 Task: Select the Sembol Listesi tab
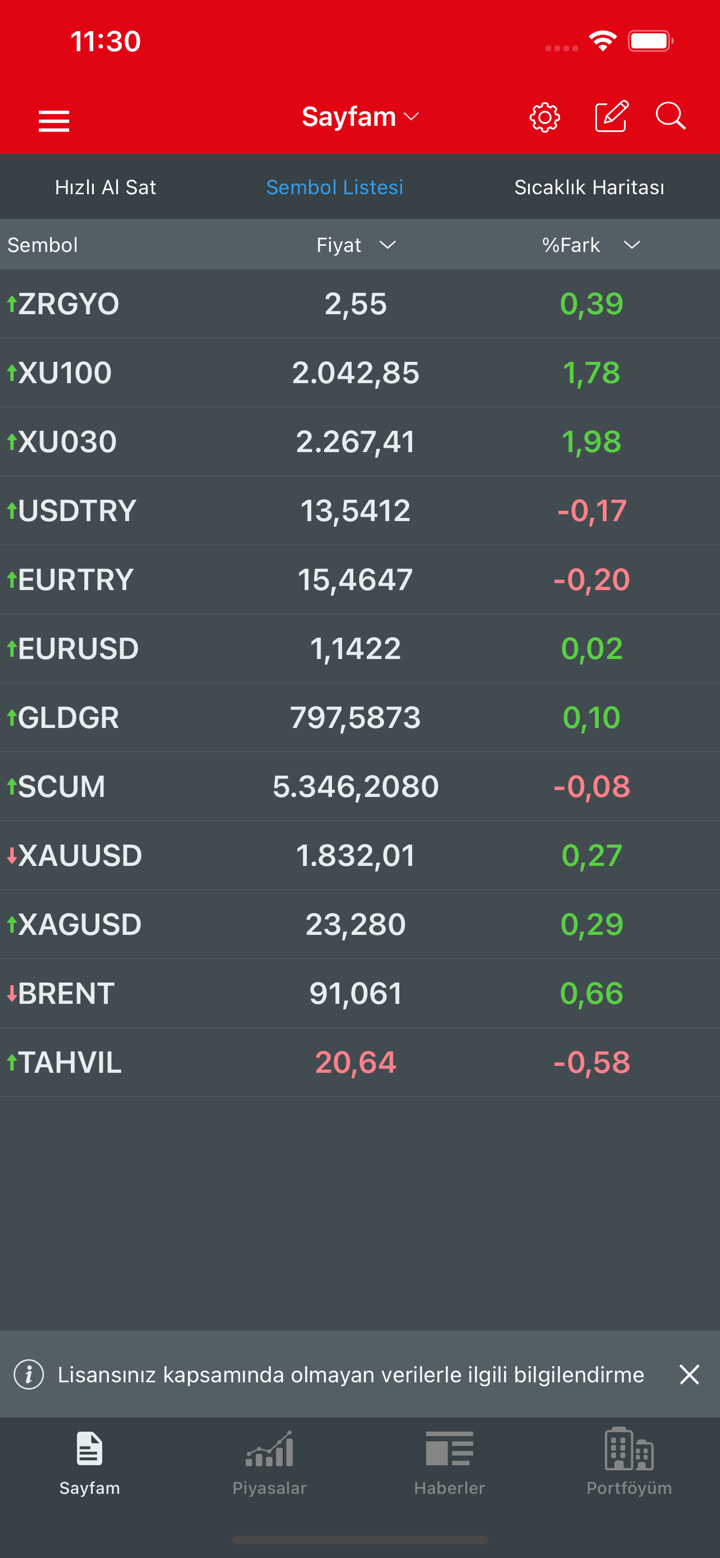click(334, 187)
